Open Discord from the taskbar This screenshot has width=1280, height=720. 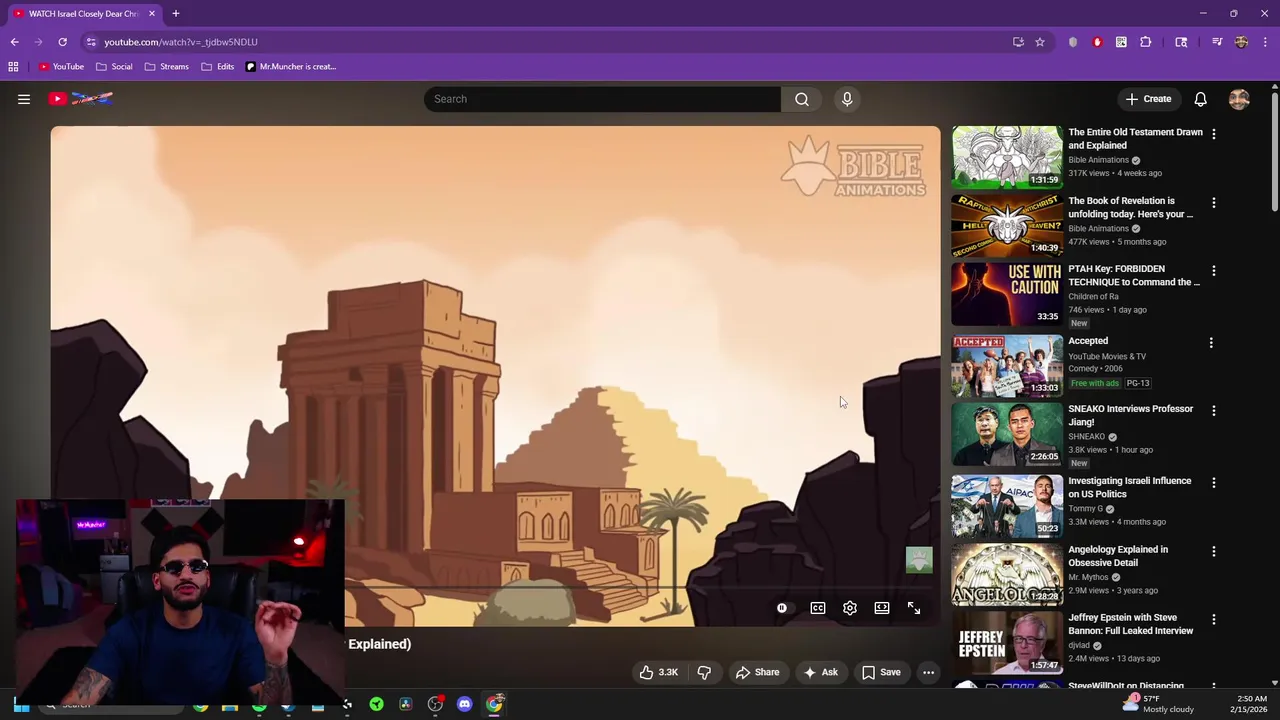tap(464, 704)
